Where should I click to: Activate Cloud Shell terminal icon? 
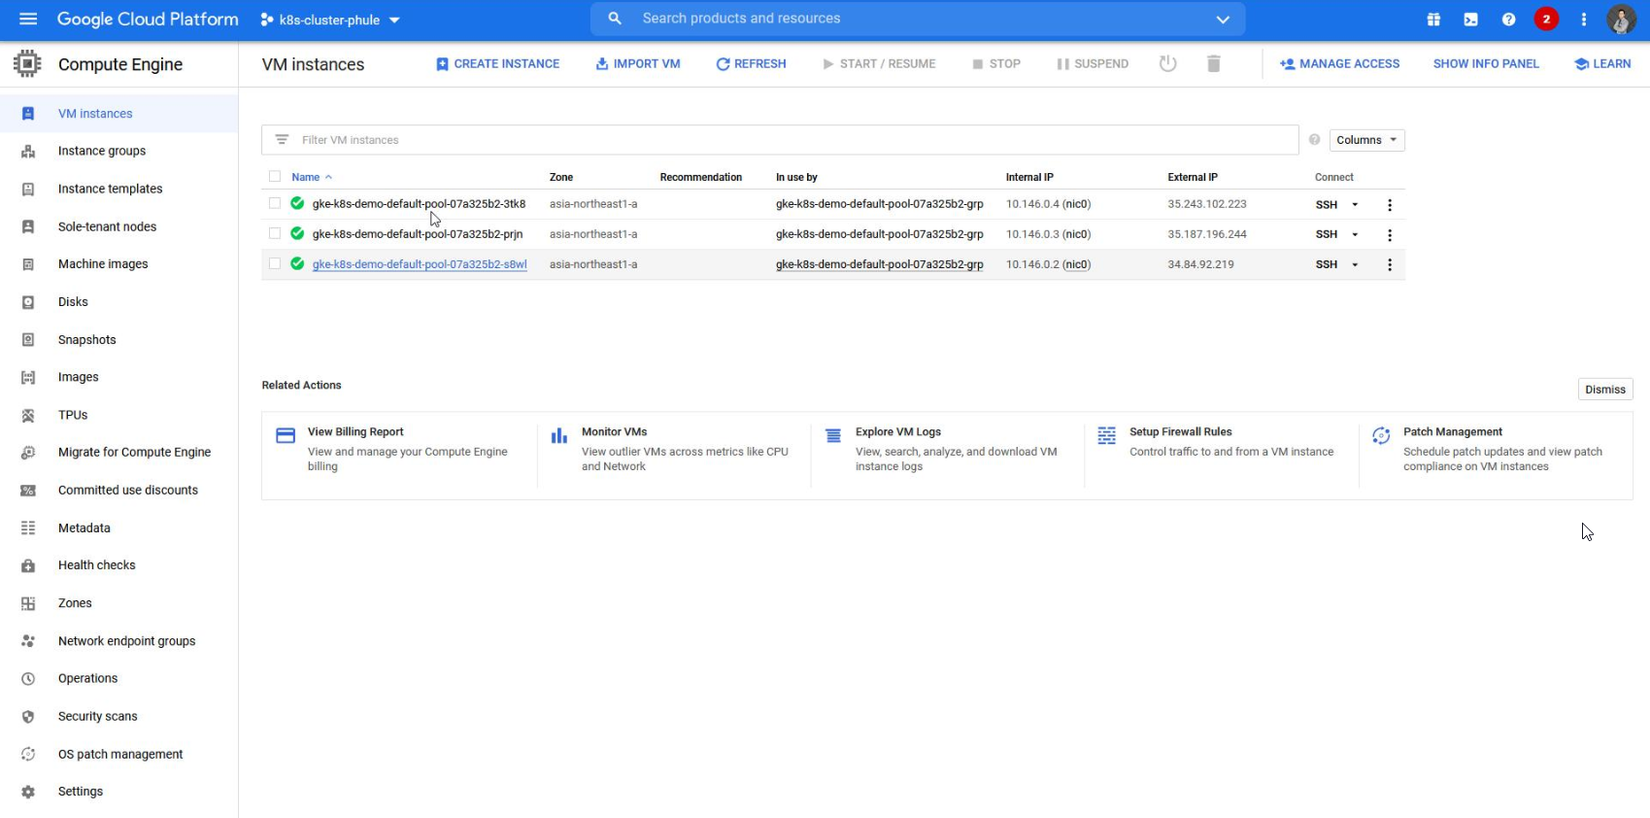click(1471, 19)
